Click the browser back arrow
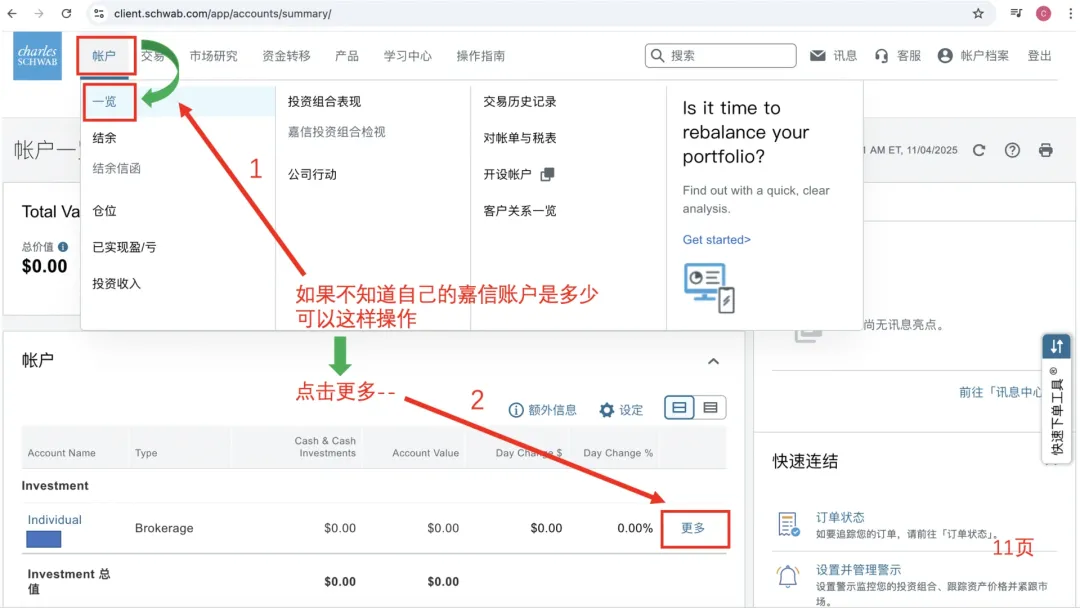The image size is (1080, 608). click(x=12, y=13)
